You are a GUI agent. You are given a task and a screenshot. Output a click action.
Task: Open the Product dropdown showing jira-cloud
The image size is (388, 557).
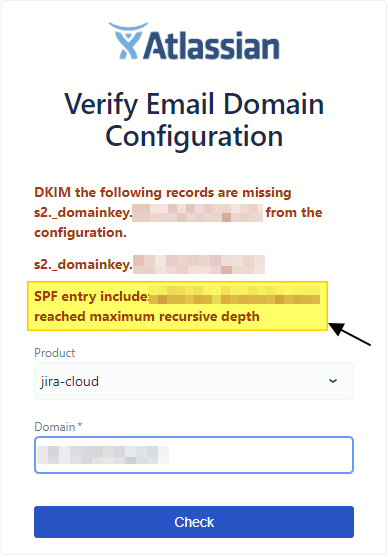(x=194, y=381)
